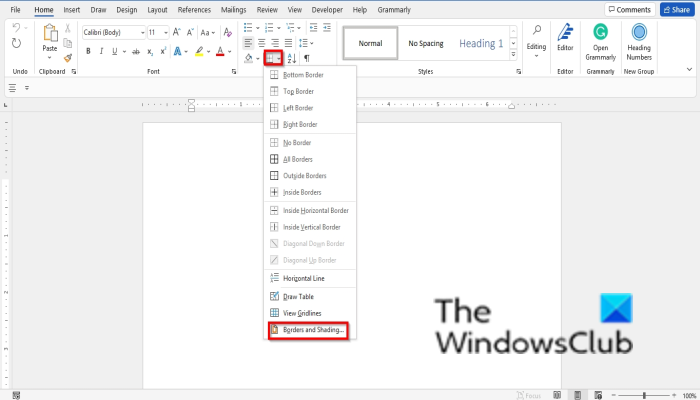Screen dimensions: 700x400
Task: Apply text highlight color marker
Action: (x=199, y=52)
